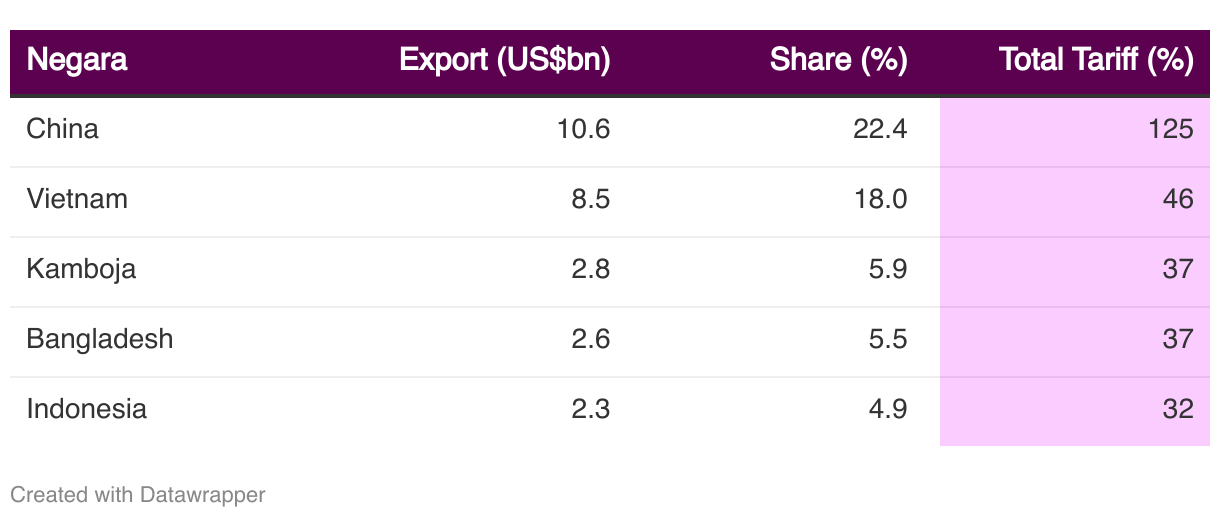Click the Negara column header
The width and height of the screenshot is (1220, 518).
click(77, 61)
